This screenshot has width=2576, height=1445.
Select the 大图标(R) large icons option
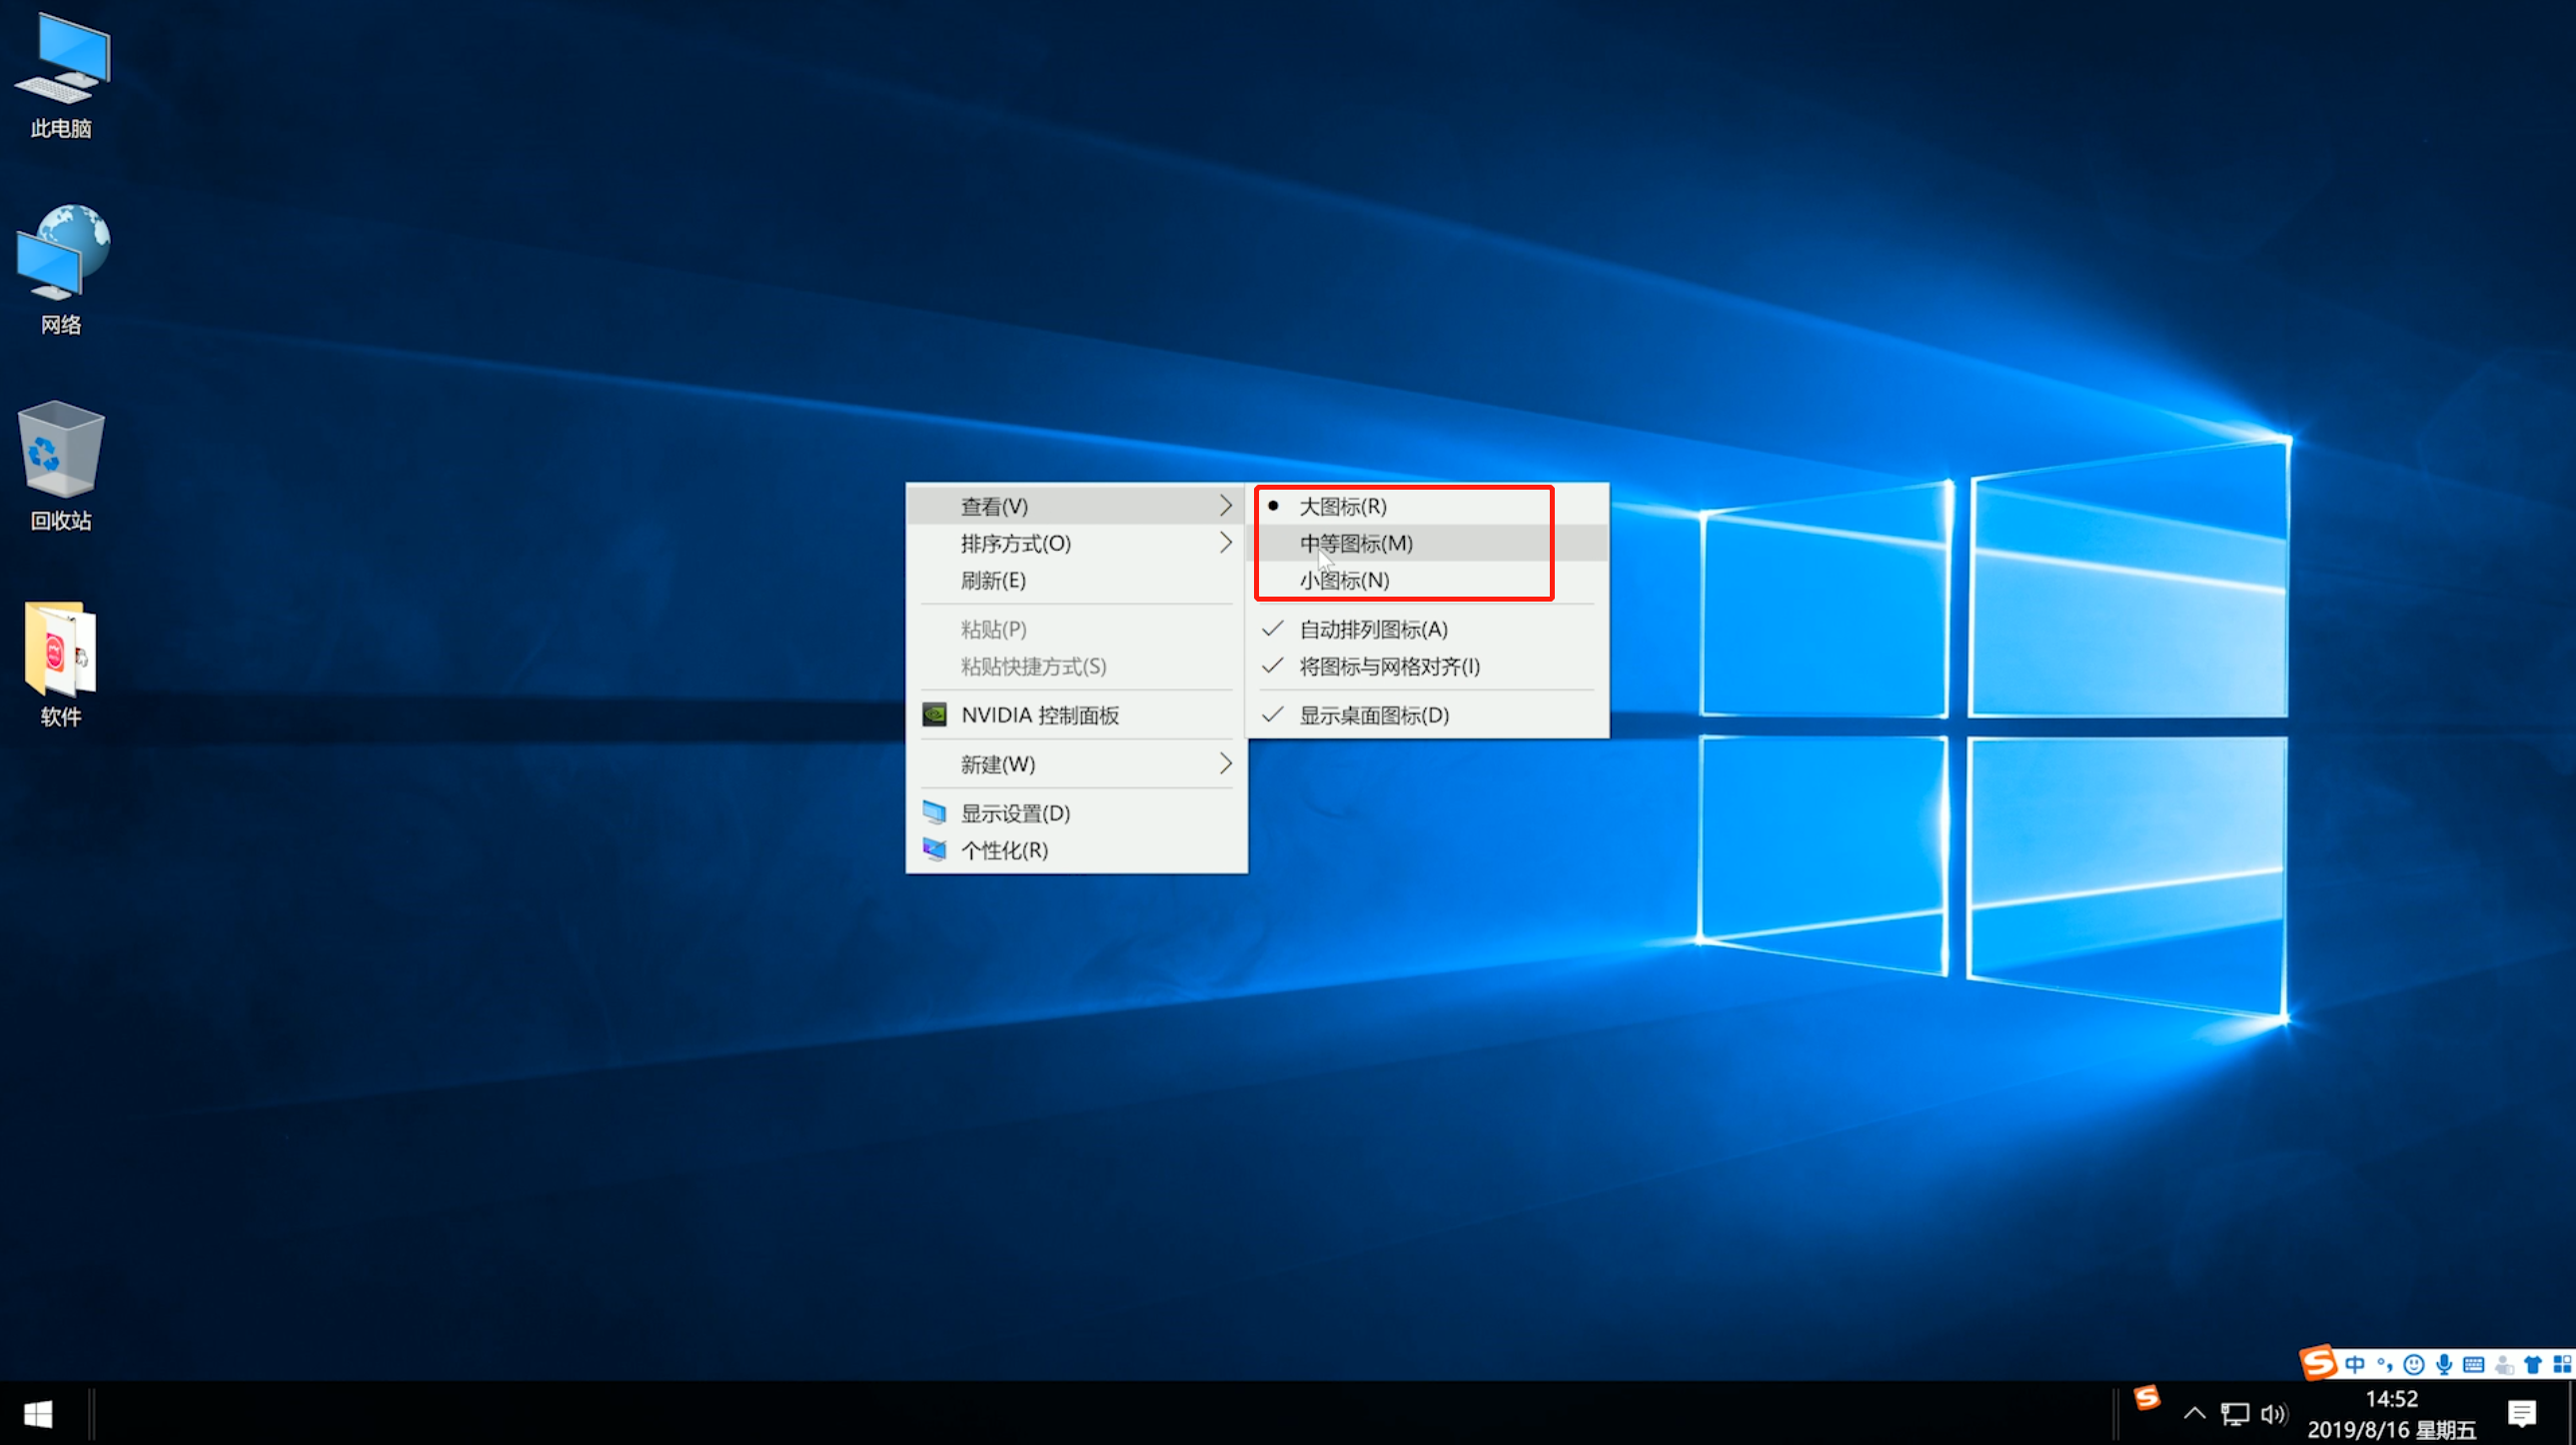(1427, 506)
